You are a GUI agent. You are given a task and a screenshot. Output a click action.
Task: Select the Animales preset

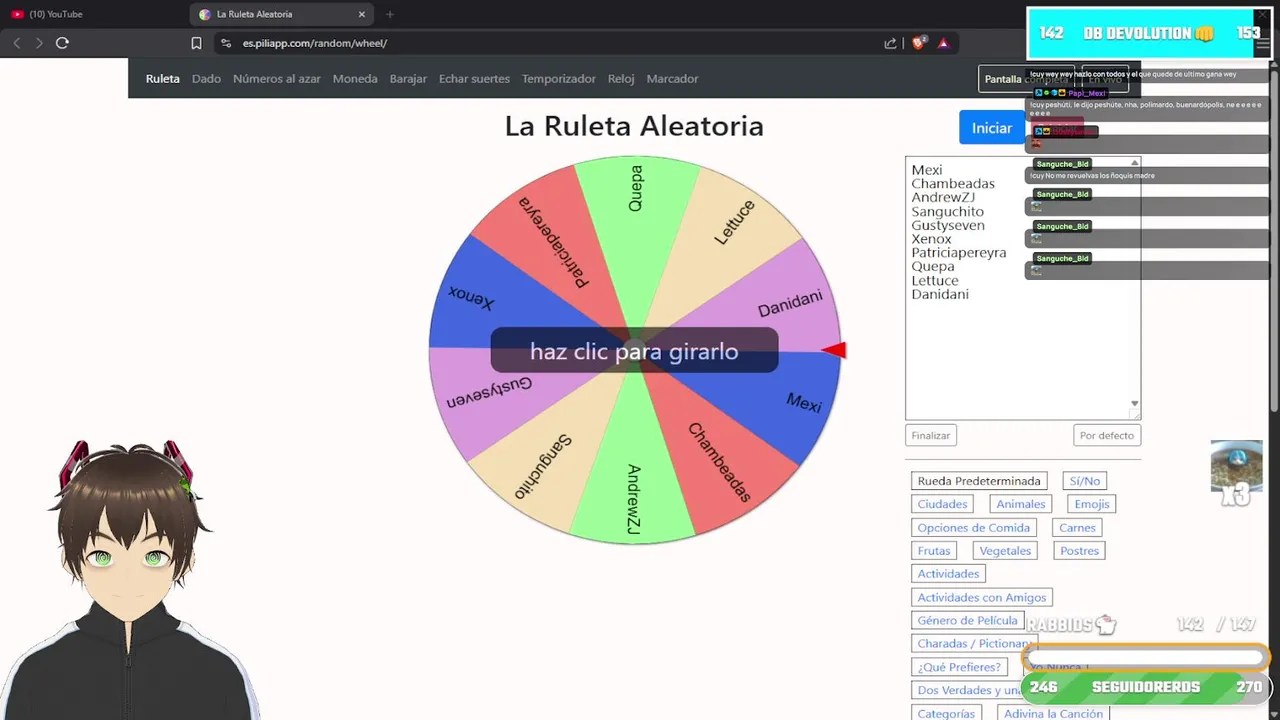(x=1020, y=504)
